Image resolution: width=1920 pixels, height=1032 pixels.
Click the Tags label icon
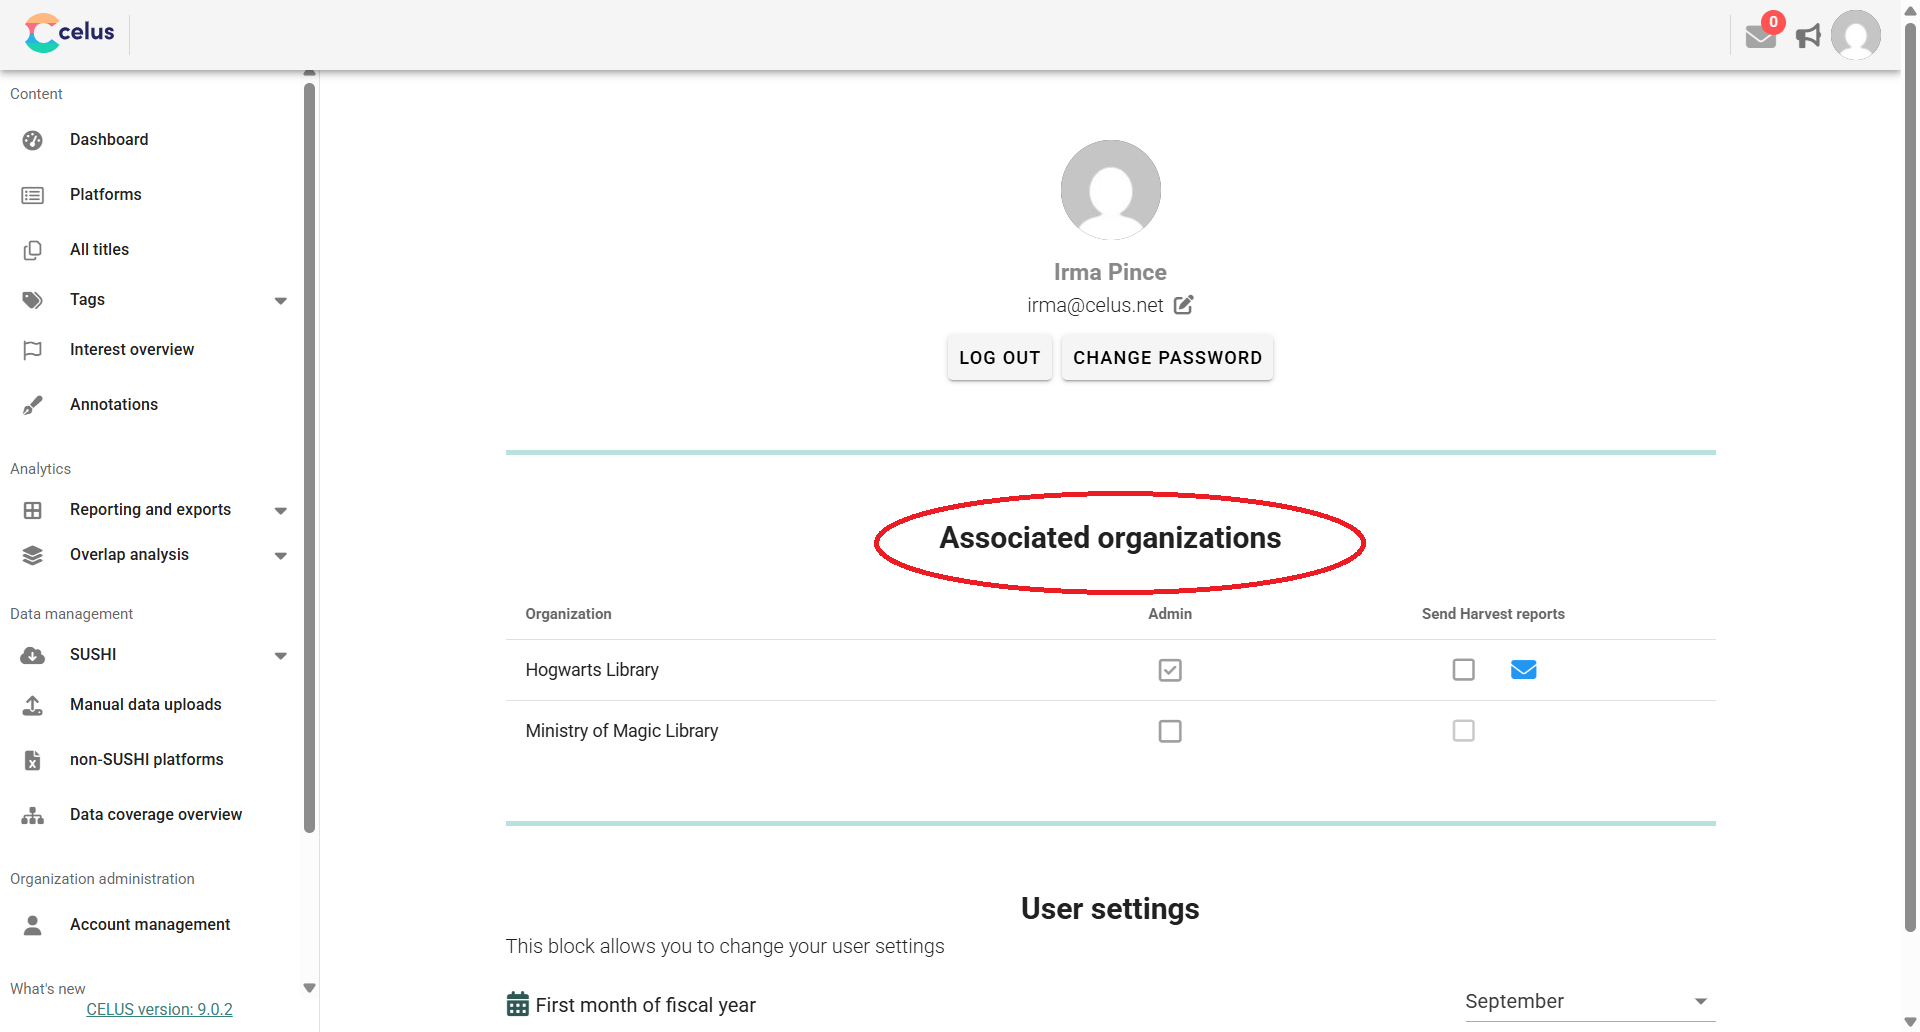point(33,300)
